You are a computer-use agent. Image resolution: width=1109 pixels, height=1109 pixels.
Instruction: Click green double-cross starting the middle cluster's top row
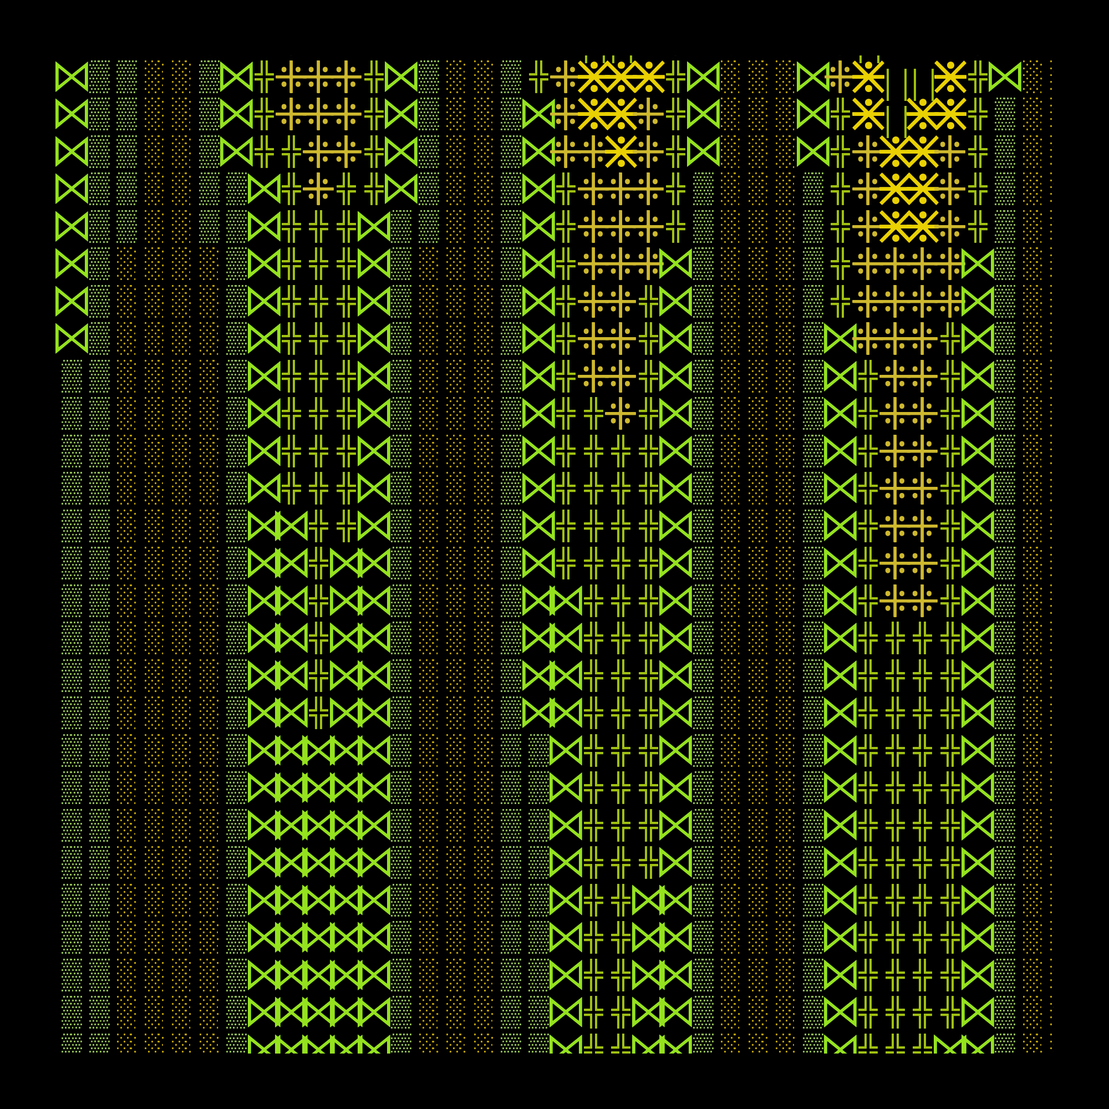coord(539,77)
